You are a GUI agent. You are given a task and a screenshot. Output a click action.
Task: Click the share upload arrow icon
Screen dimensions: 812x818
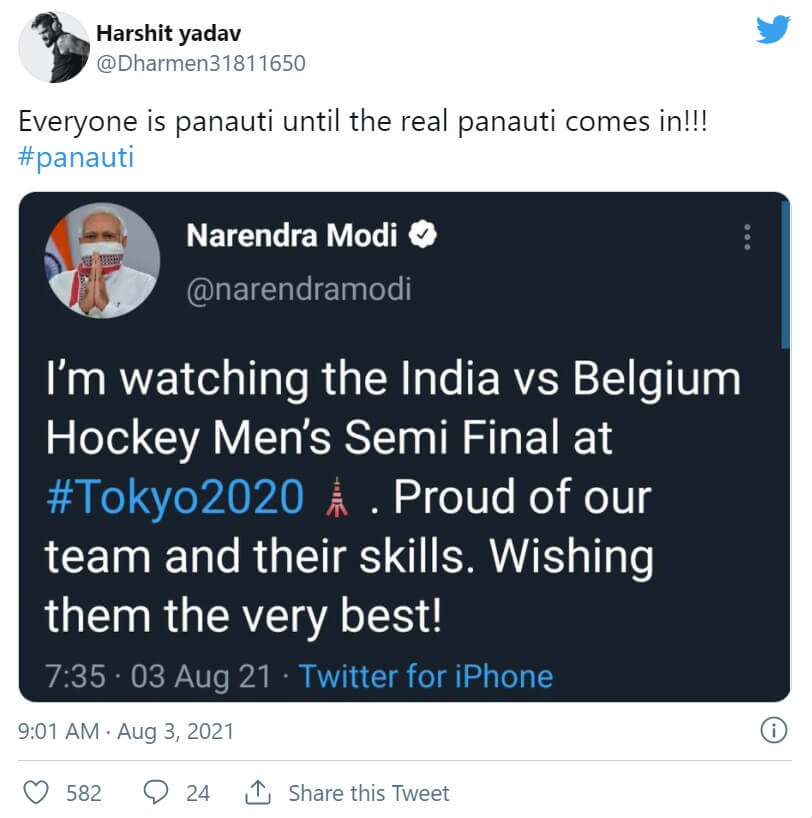258,793
